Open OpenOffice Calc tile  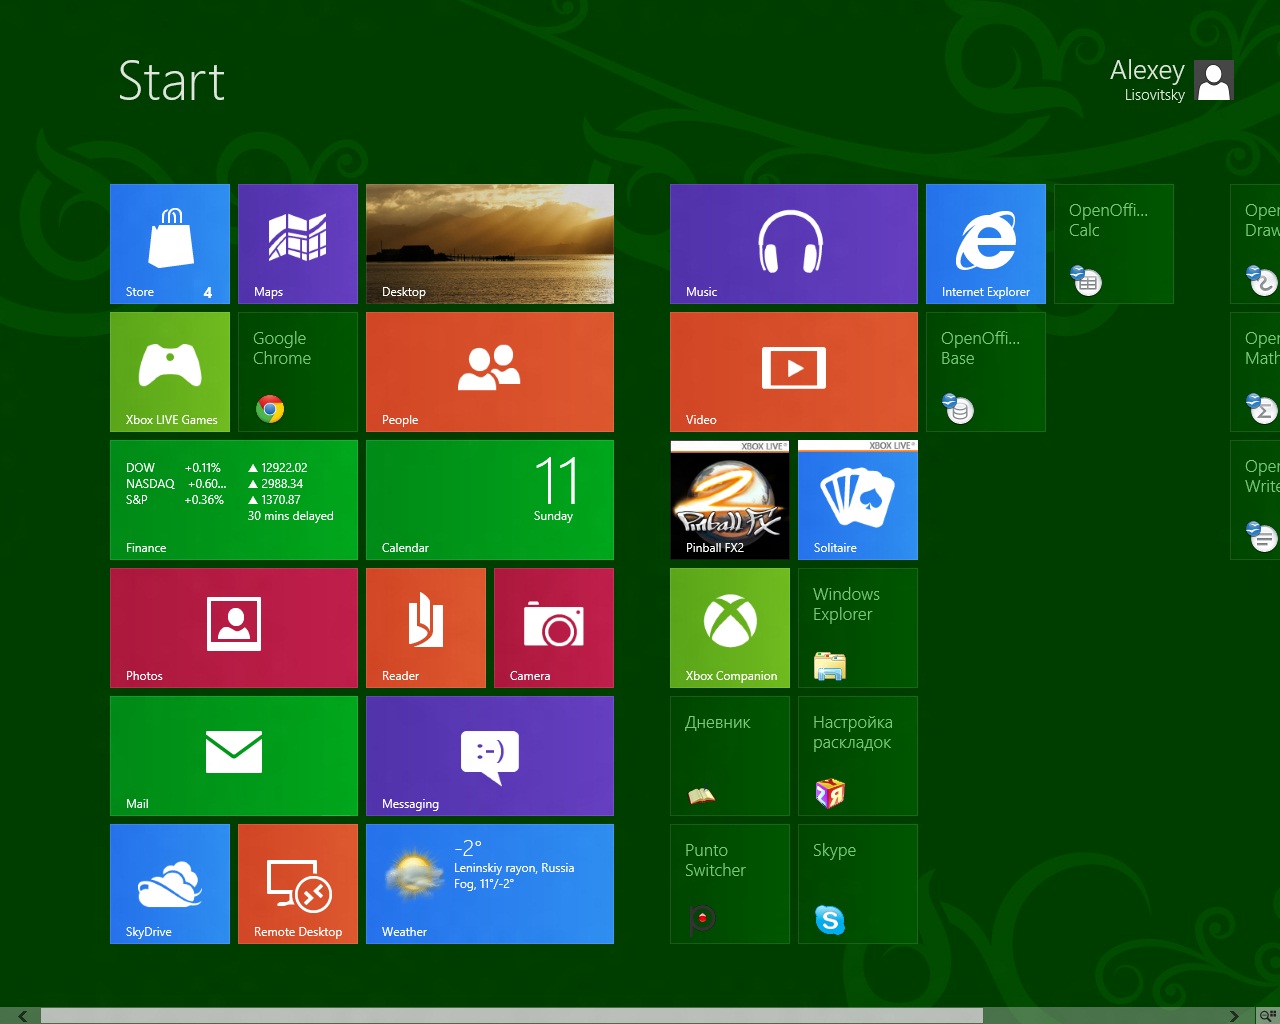click(x=1114, y=244)
